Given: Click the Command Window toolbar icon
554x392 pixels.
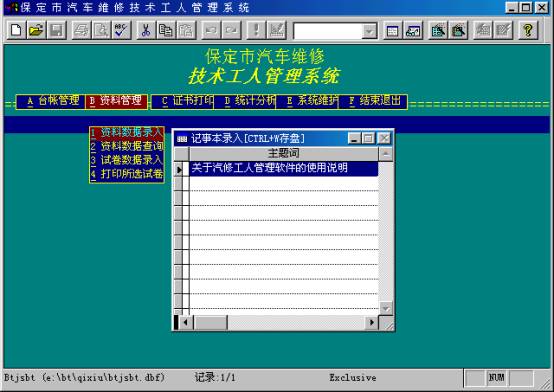Looking at the screenshot, I should pyautogui.click(x=392, y=30).
